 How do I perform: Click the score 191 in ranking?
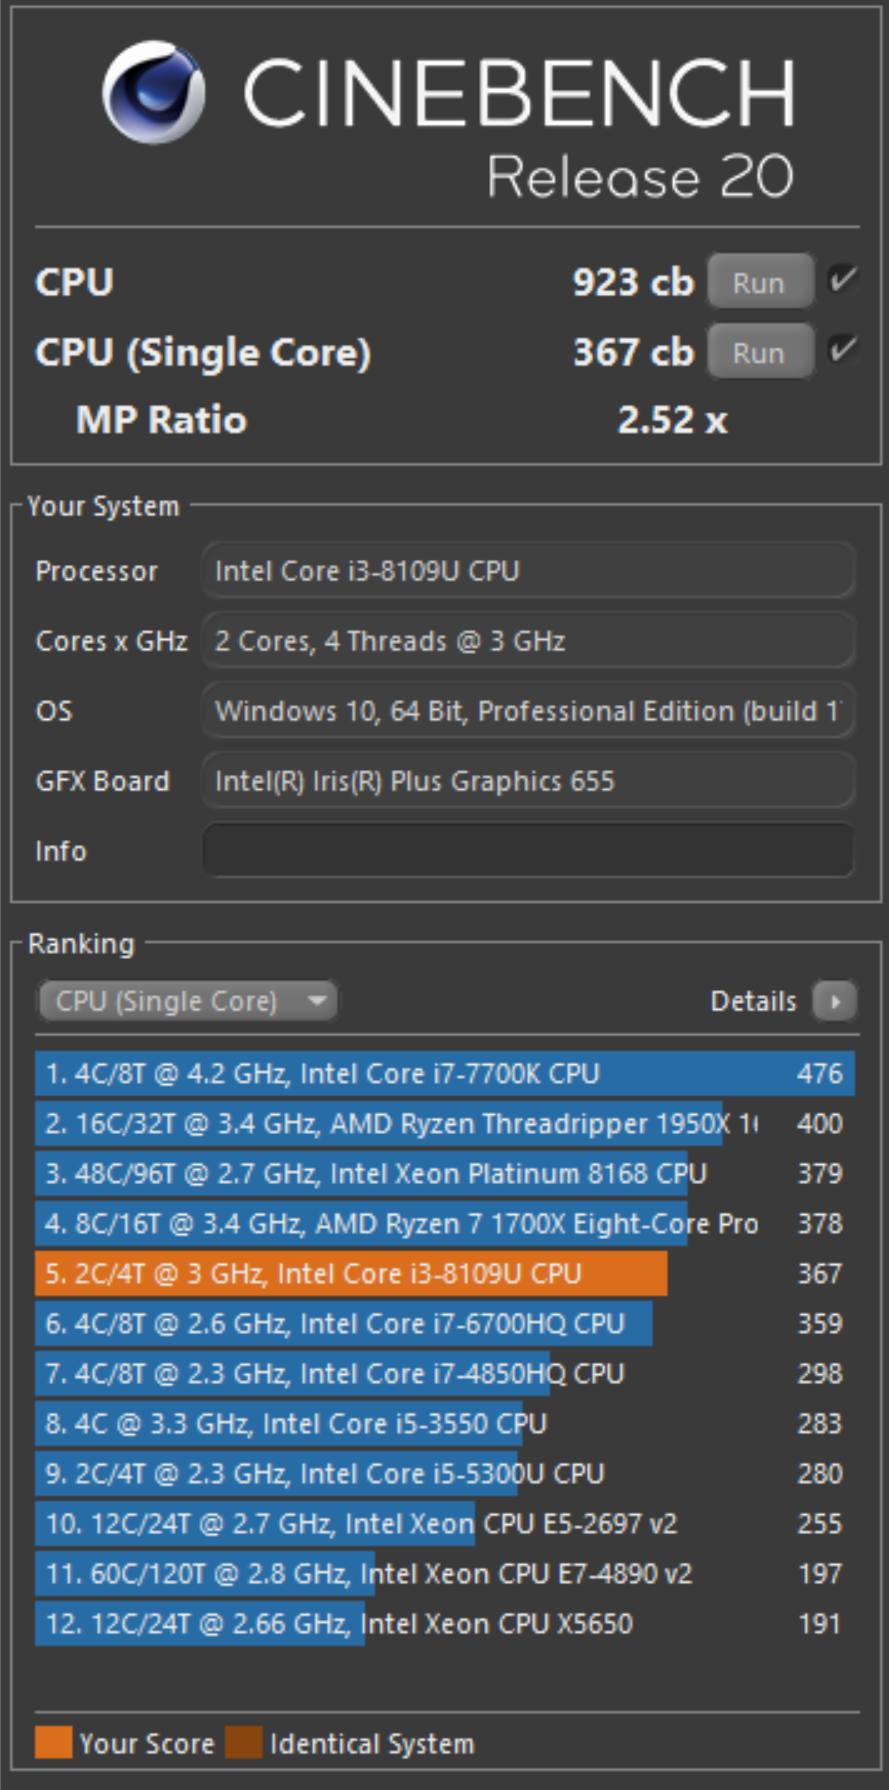click(x=820, y=1624)
